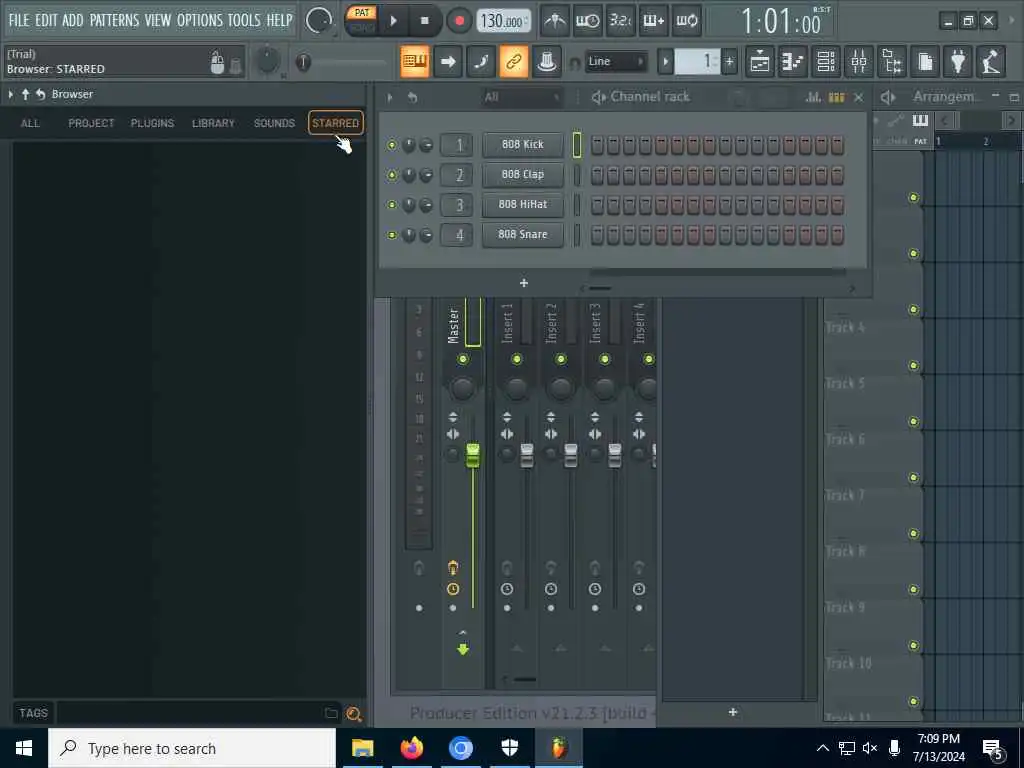
Task: Toggle the link multi-controller chain icon
Action: [x=514, y=61]
